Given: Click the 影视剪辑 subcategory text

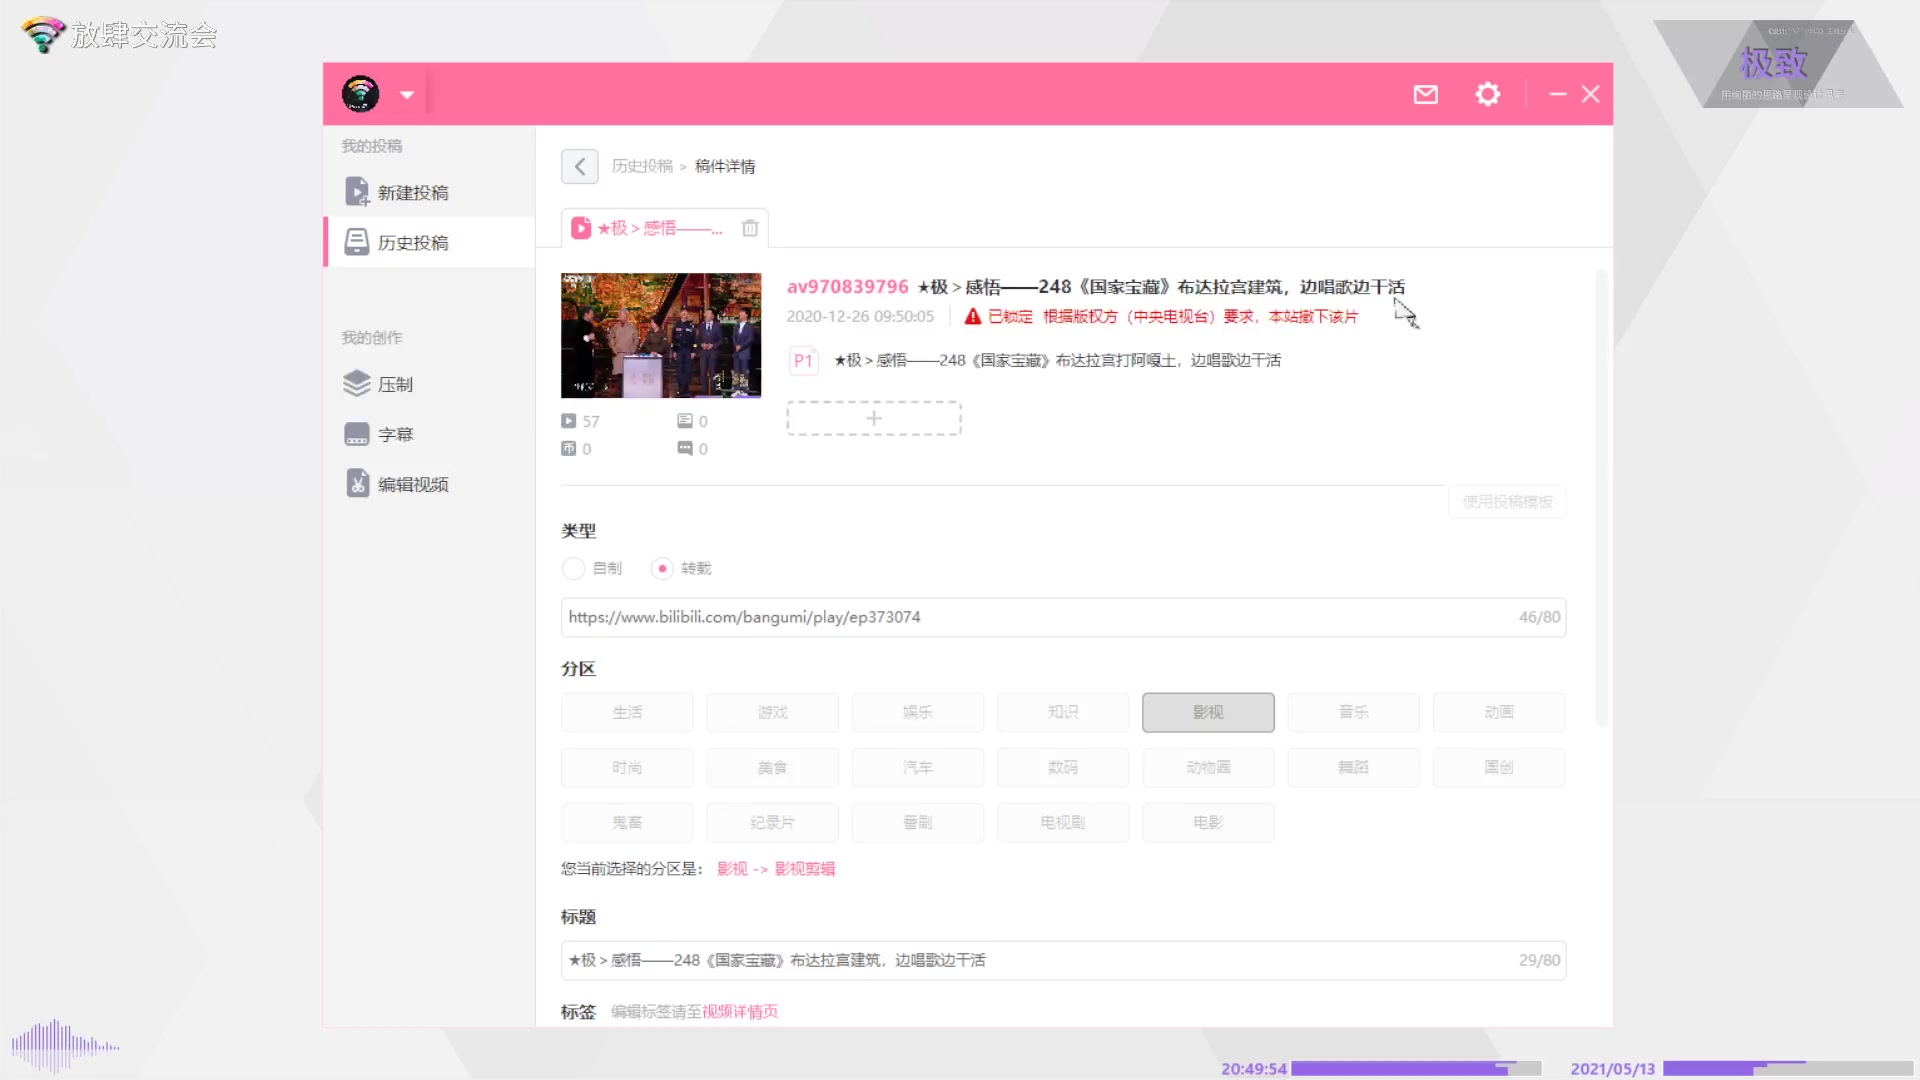Looking at the screenshot, I should coord(805,869).
